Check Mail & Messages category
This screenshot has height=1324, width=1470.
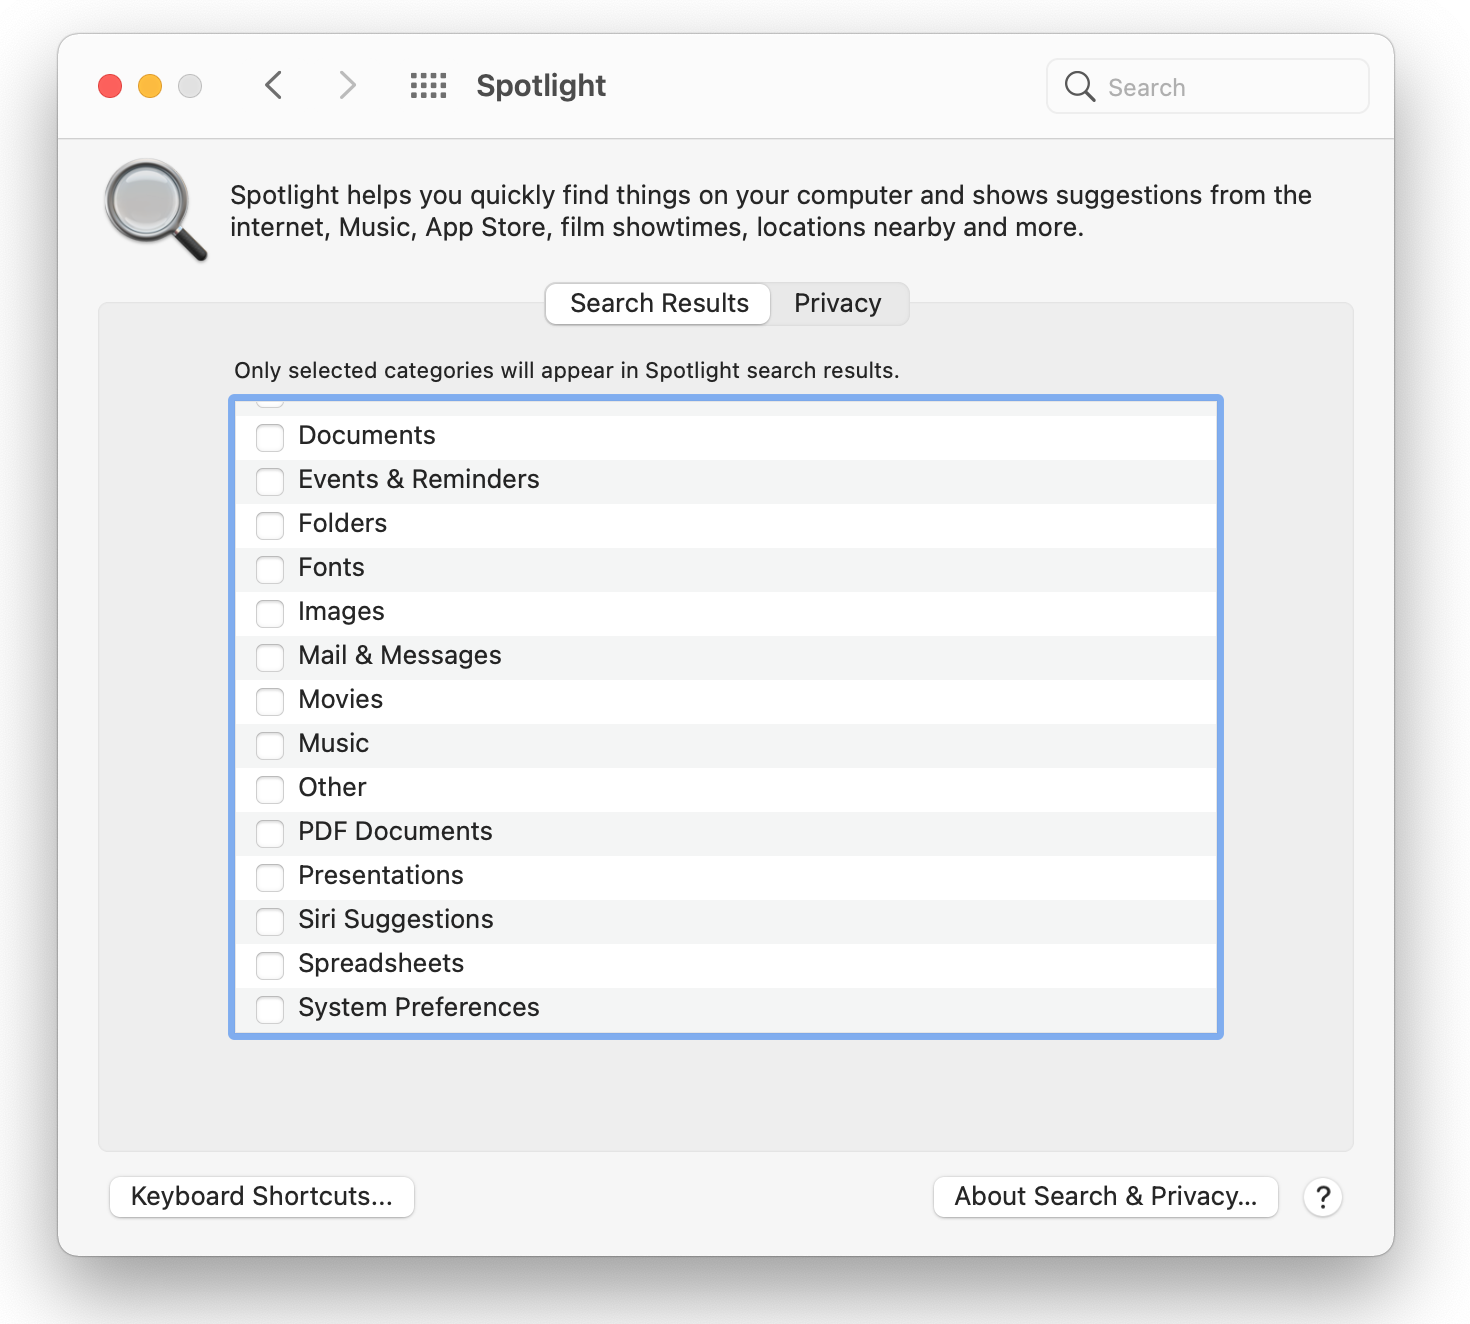coord(270,657)
